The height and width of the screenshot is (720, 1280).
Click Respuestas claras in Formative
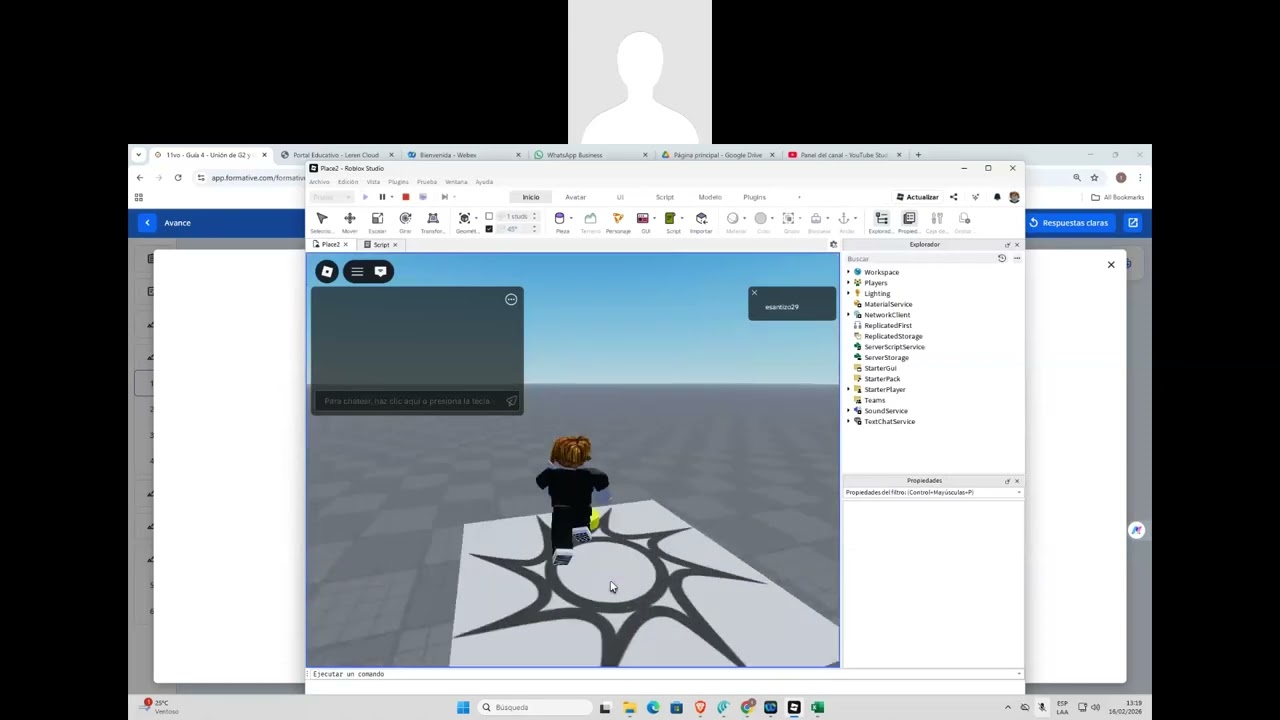(x=1069, y=223)
